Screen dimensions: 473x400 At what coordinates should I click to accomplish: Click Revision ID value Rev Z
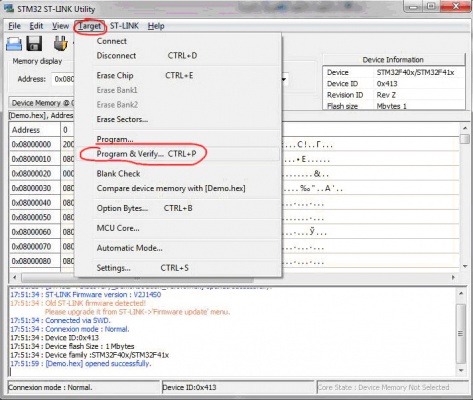pos(386,95)
